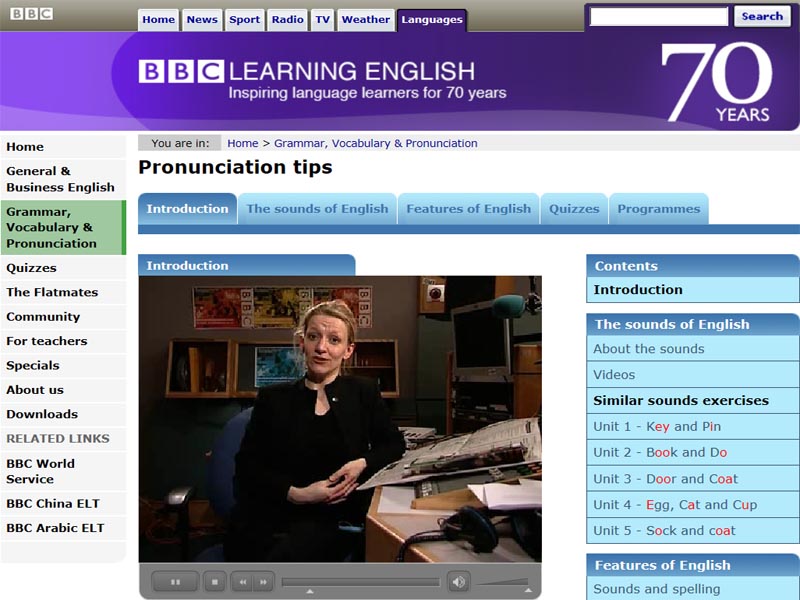The image size is (800, 600).
Task: Click Introduction in the Contents panel
Action: [693, 290]
